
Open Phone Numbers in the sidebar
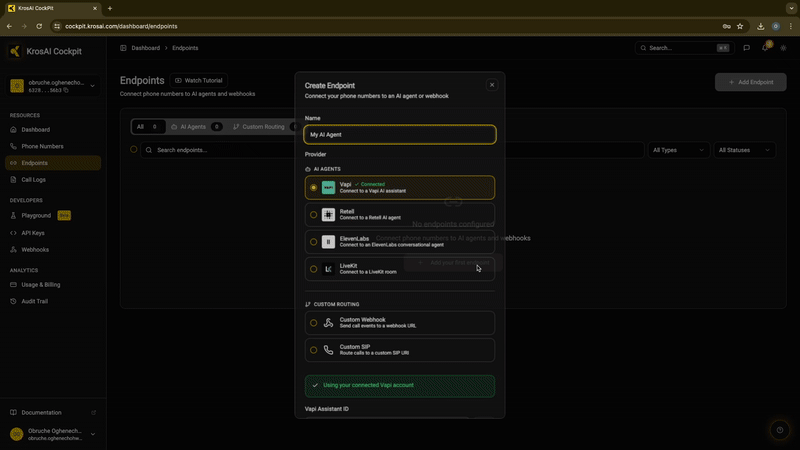pos(42,146)
